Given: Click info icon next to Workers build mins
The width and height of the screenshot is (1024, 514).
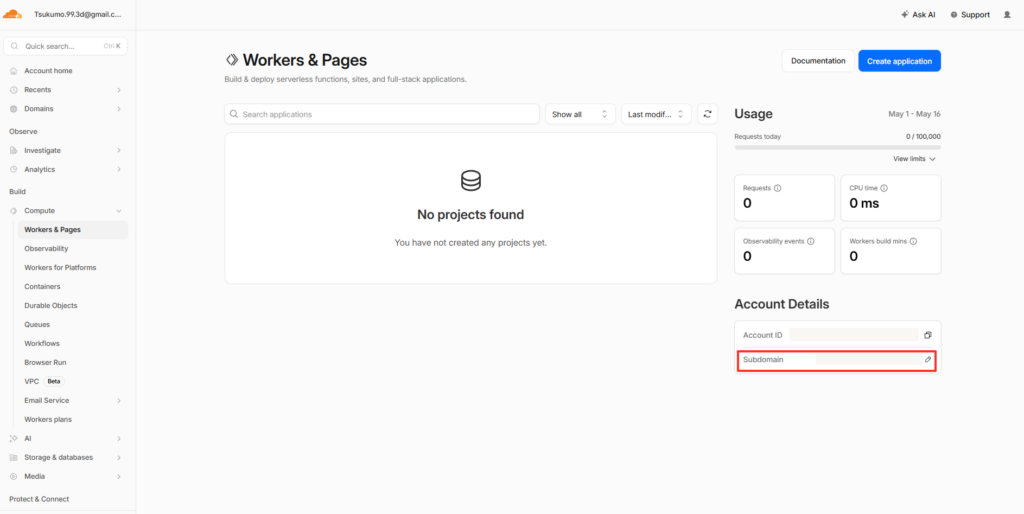Looking at the screenshot, I should [913, 241].
